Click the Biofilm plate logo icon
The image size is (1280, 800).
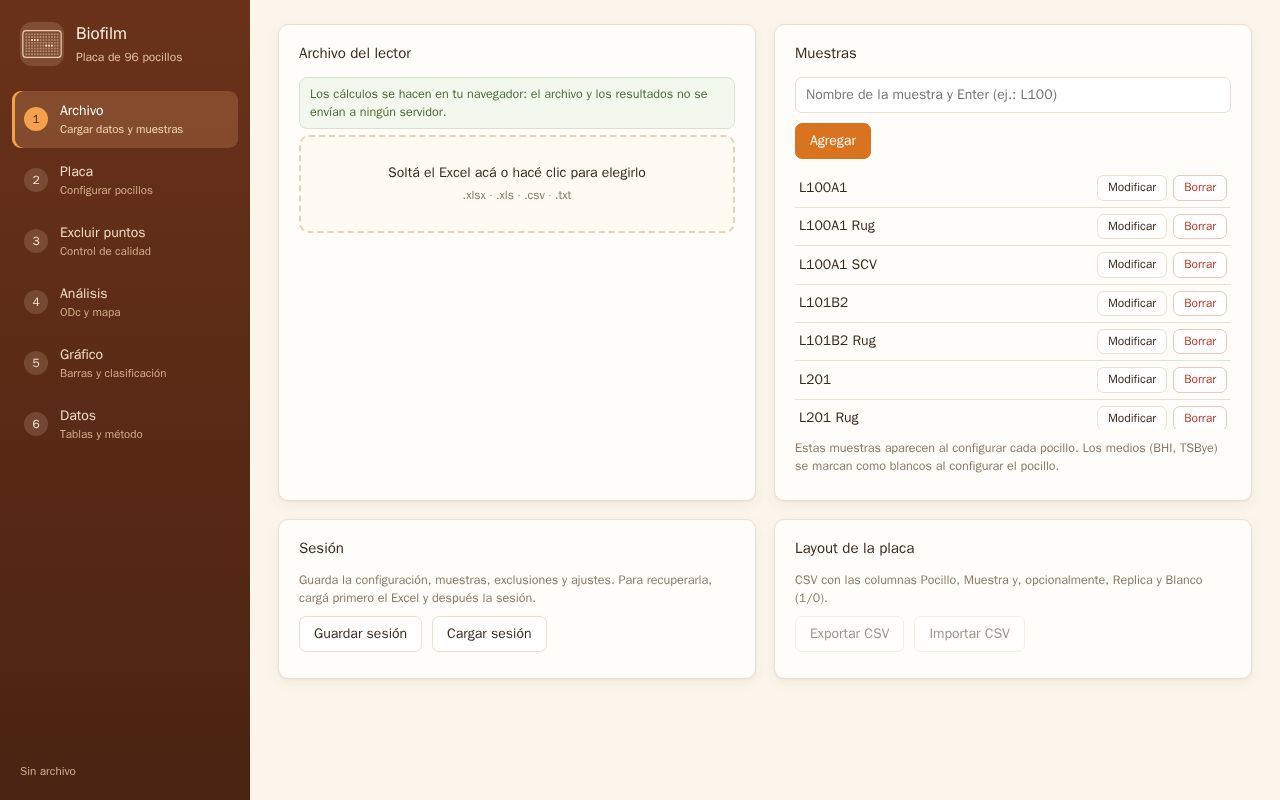(42, 44)
